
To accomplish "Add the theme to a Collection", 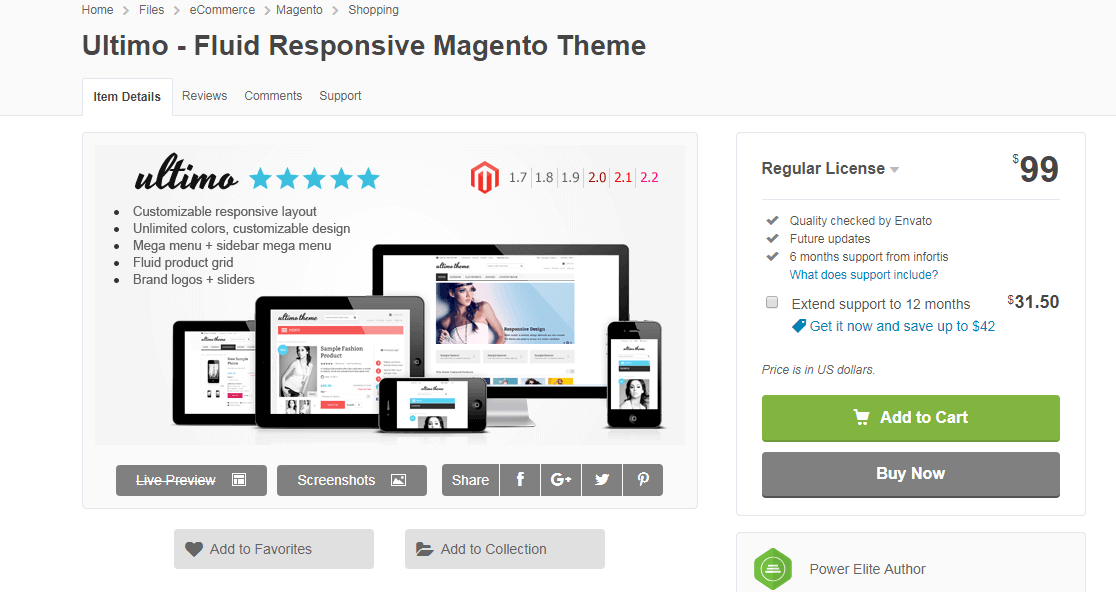I will (505, 549).
